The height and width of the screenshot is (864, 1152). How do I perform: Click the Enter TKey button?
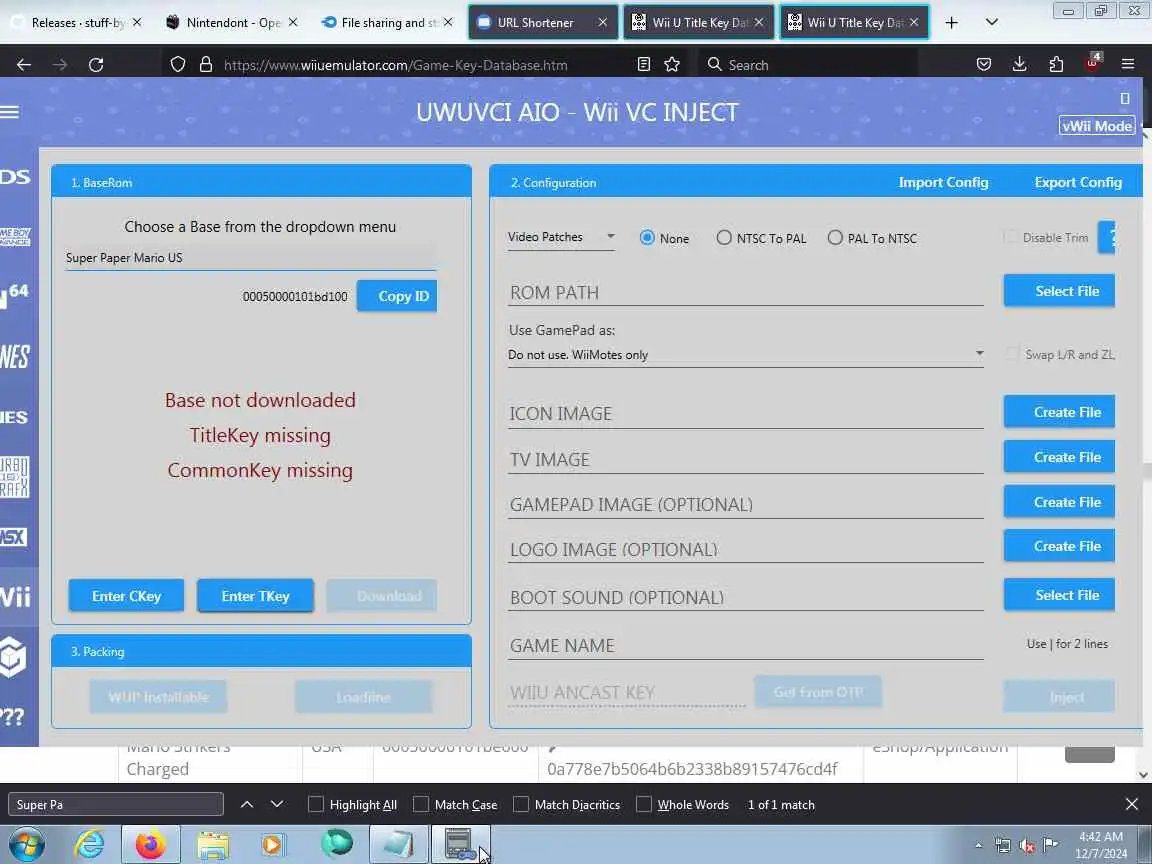[x=256, y=596]
